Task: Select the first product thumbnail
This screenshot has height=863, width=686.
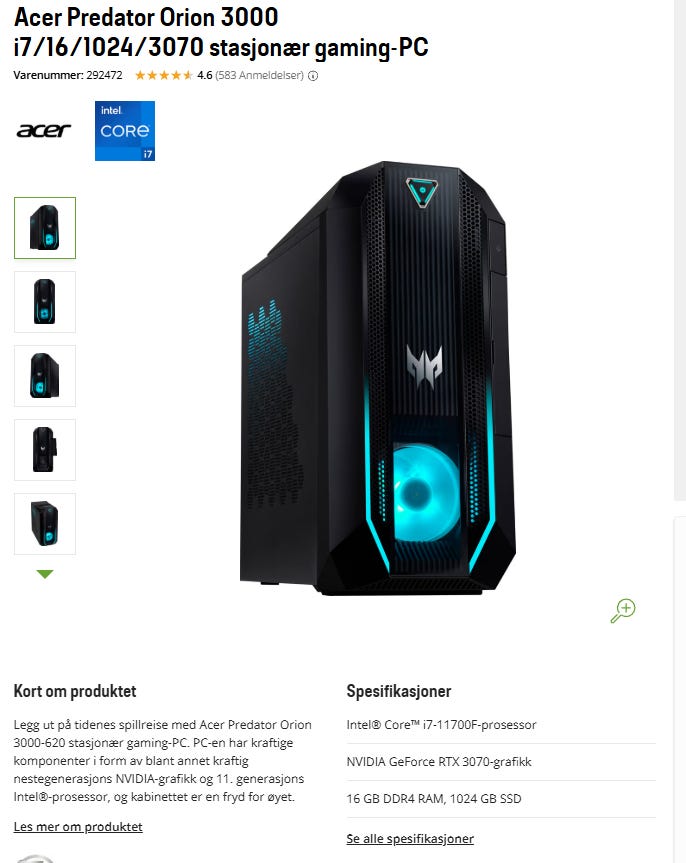Action: click(x=45, y=228)
